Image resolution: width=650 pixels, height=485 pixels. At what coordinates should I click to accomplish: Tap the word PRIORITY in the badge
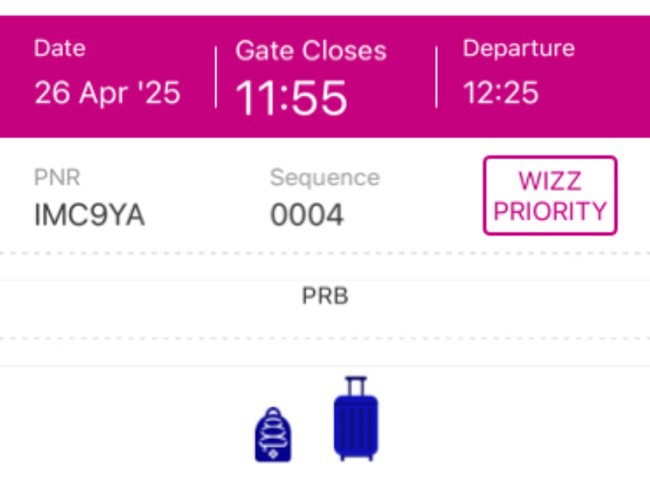[549, 211]
